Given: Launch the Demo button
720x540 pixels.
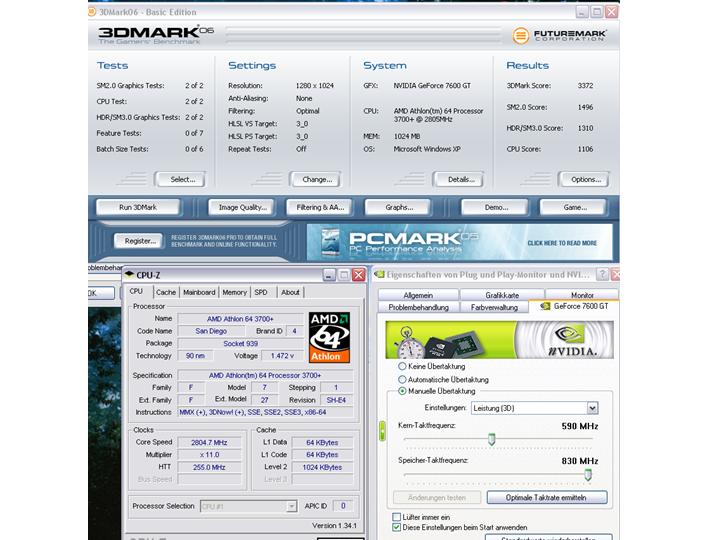Looking at the screenshot, I should [x=495, y=207].
